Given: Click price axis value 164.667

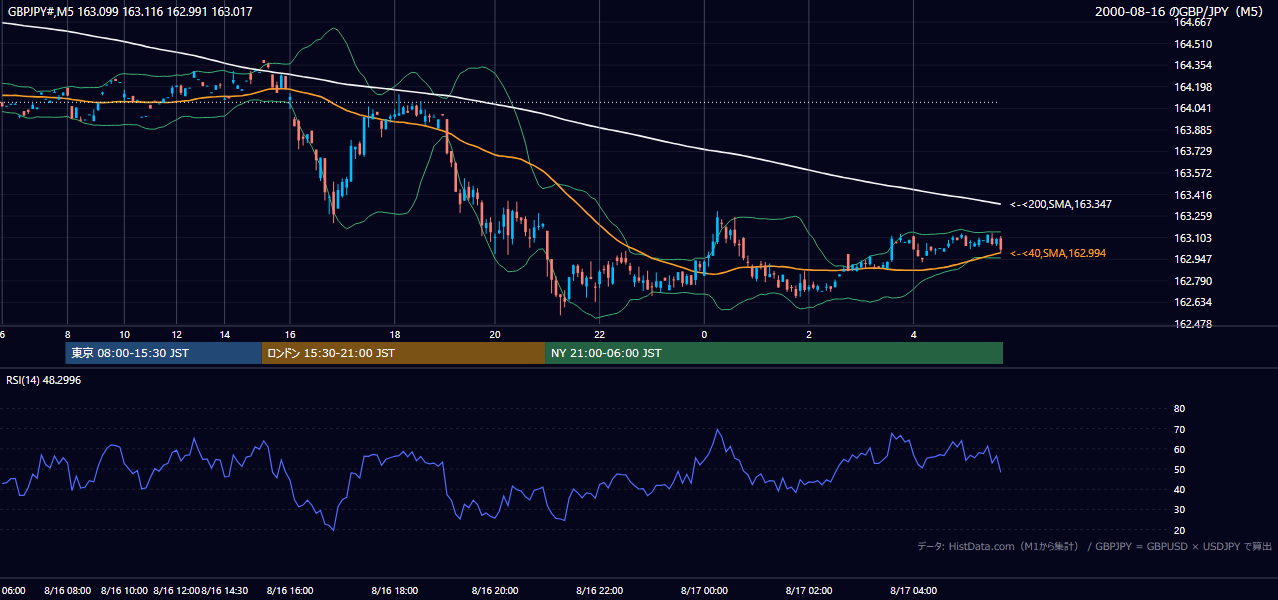Looking at the screenshot, I should pyautogui.click(x=1193, y=22).
